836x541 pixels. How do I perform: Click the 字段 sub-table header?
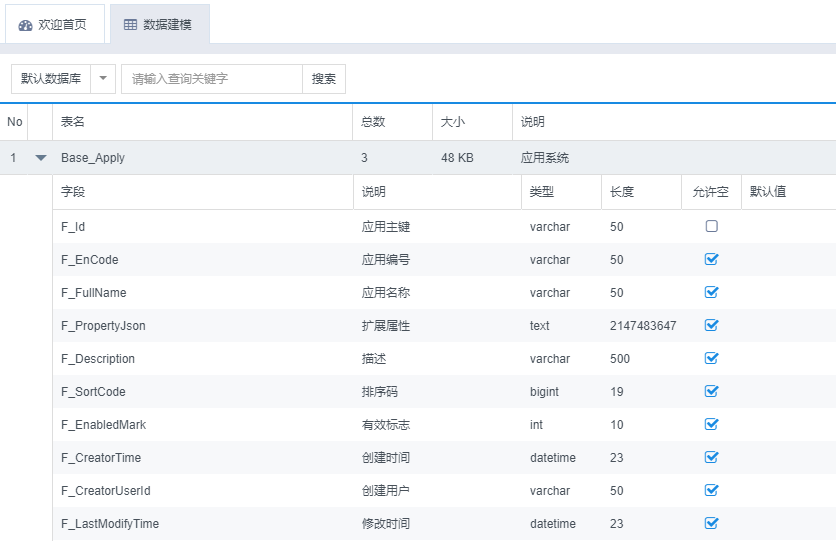pos(203,192)
